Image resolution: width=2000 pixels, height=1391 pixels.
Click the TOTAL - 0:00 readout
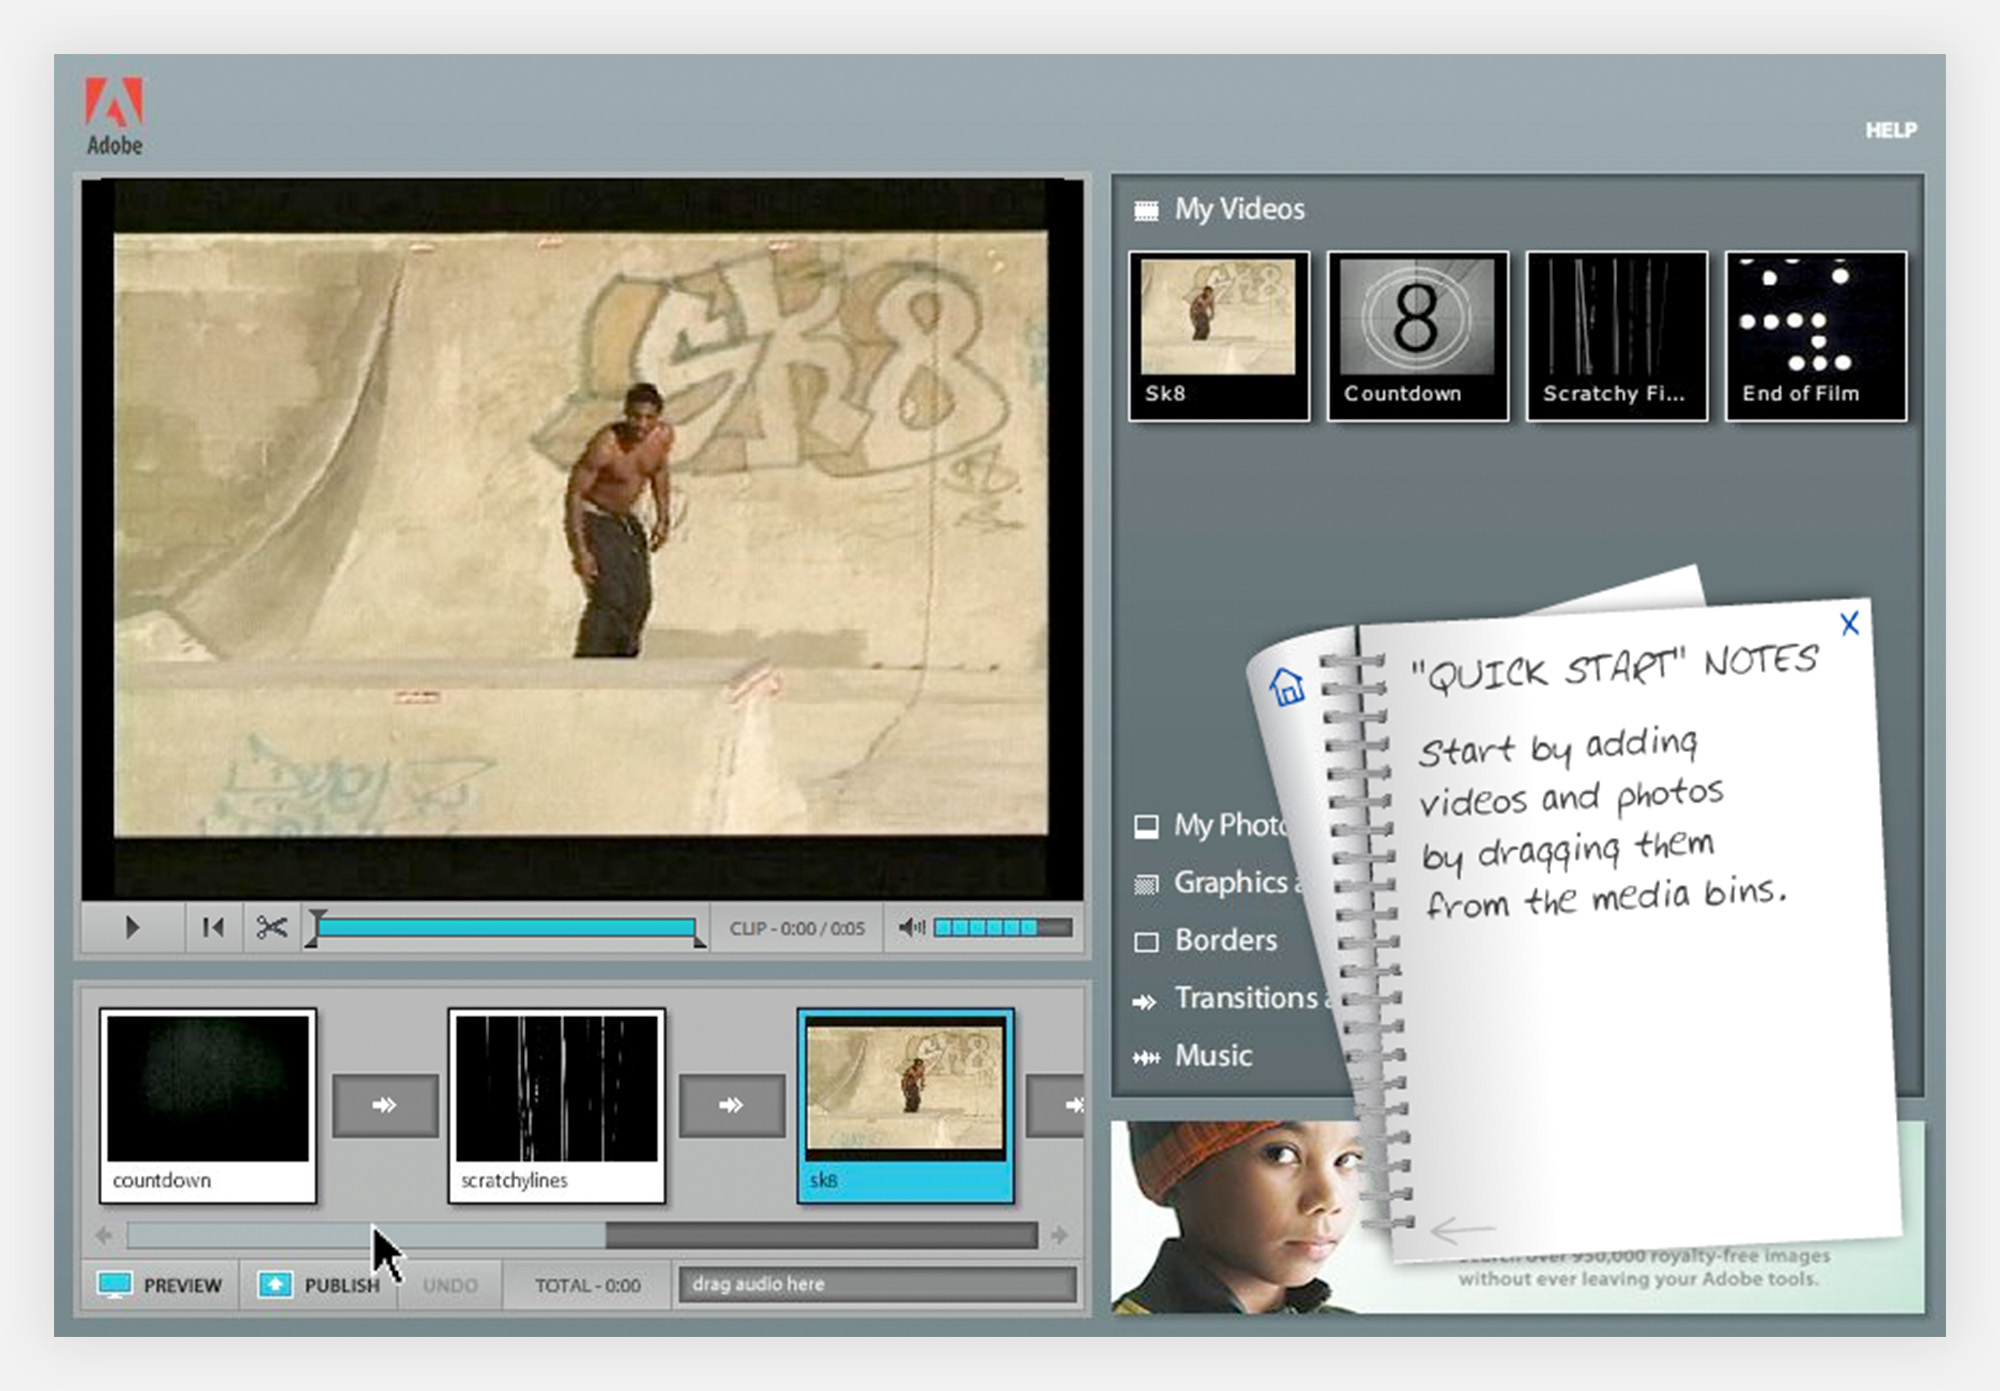(x=587, y=1285)
